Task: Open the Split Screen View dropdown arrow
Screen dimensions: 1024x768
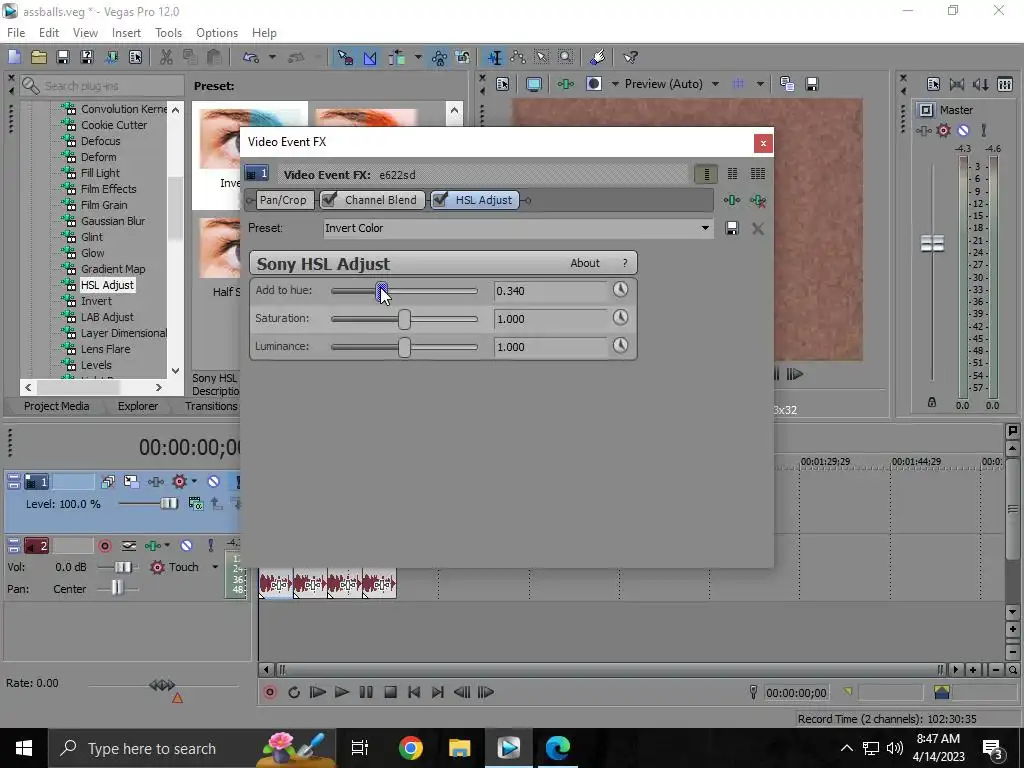Action: click(615, 84)
